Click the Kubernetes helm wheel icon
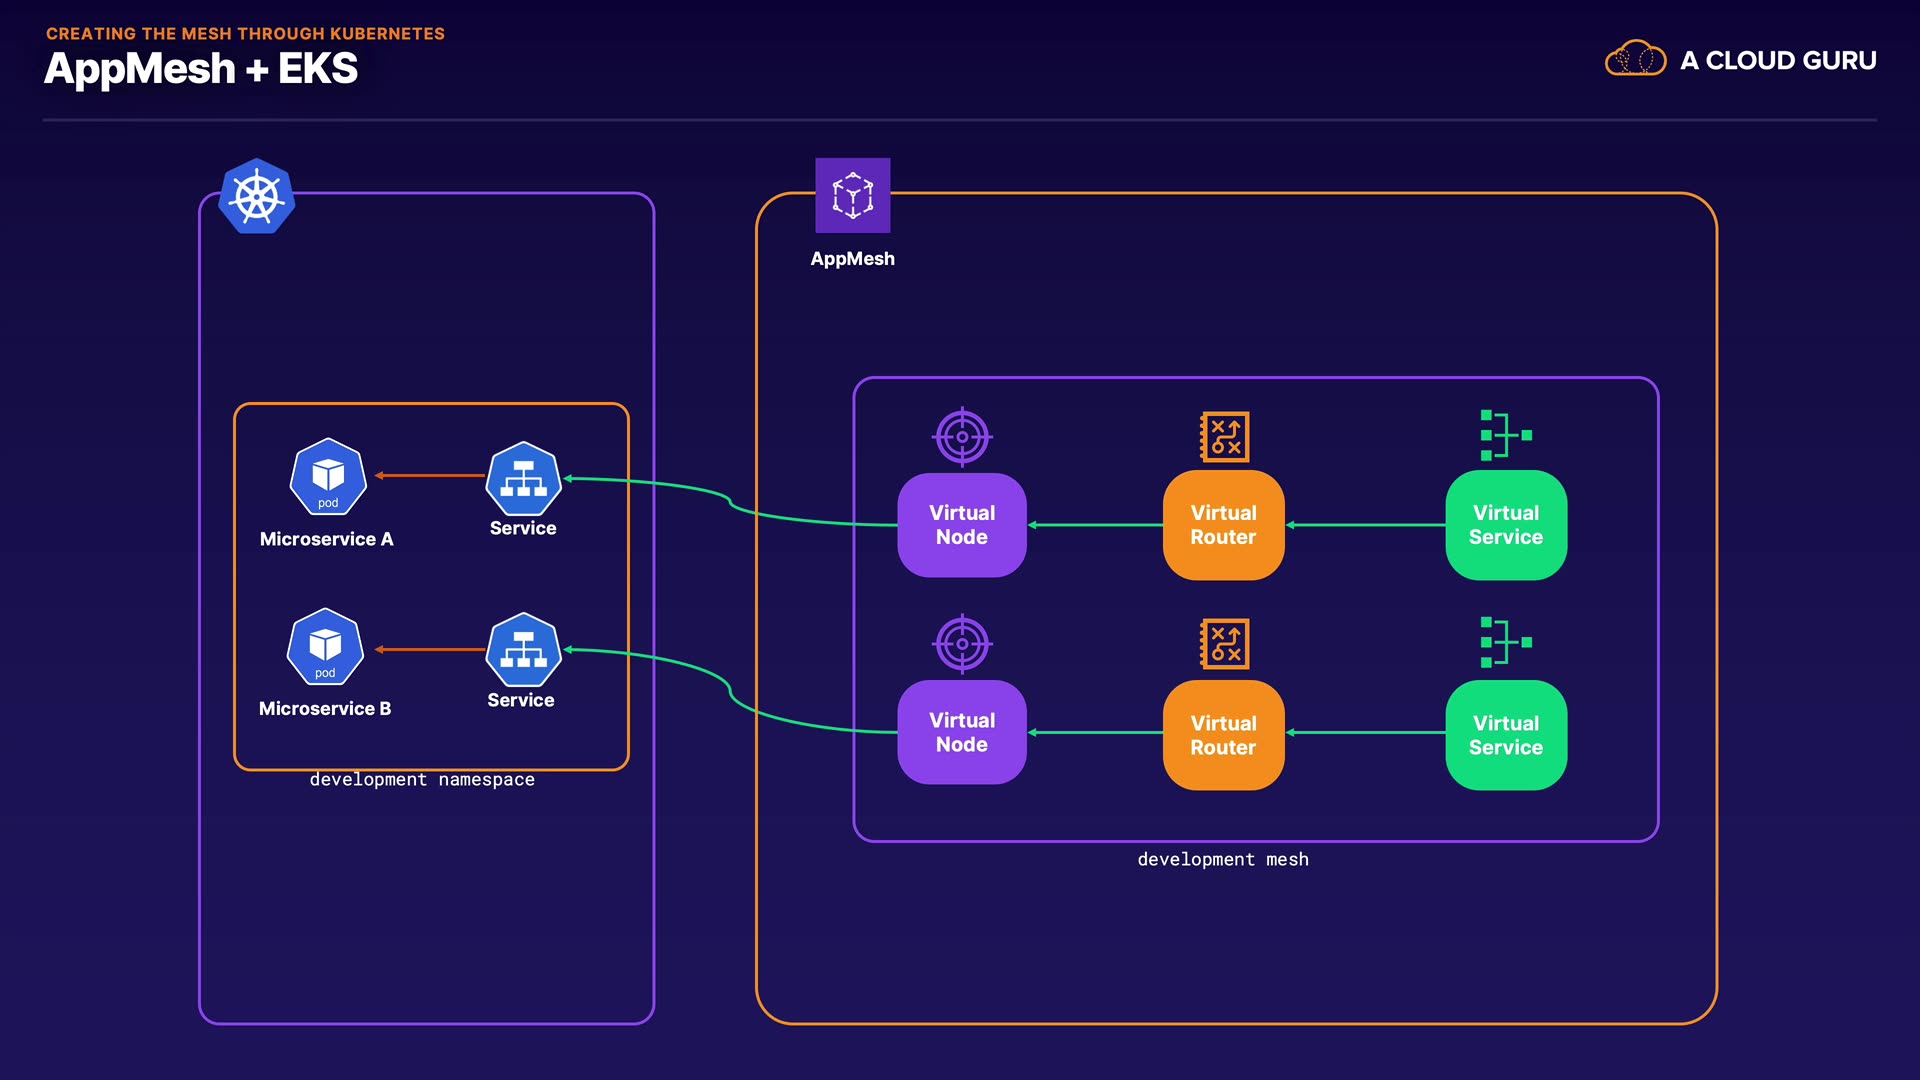This screenshot has width=1920, height=1080. tap(257, 196)
